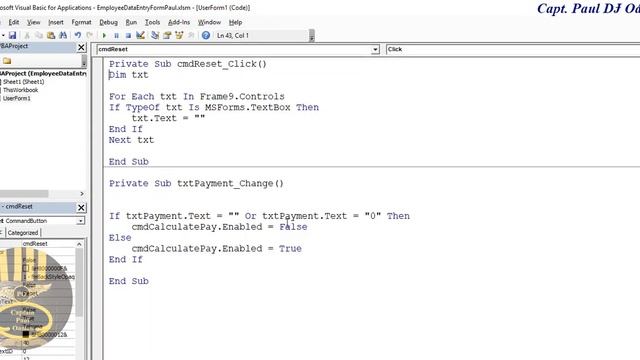Undo the last edit with the blue arrow

point(78,36)
